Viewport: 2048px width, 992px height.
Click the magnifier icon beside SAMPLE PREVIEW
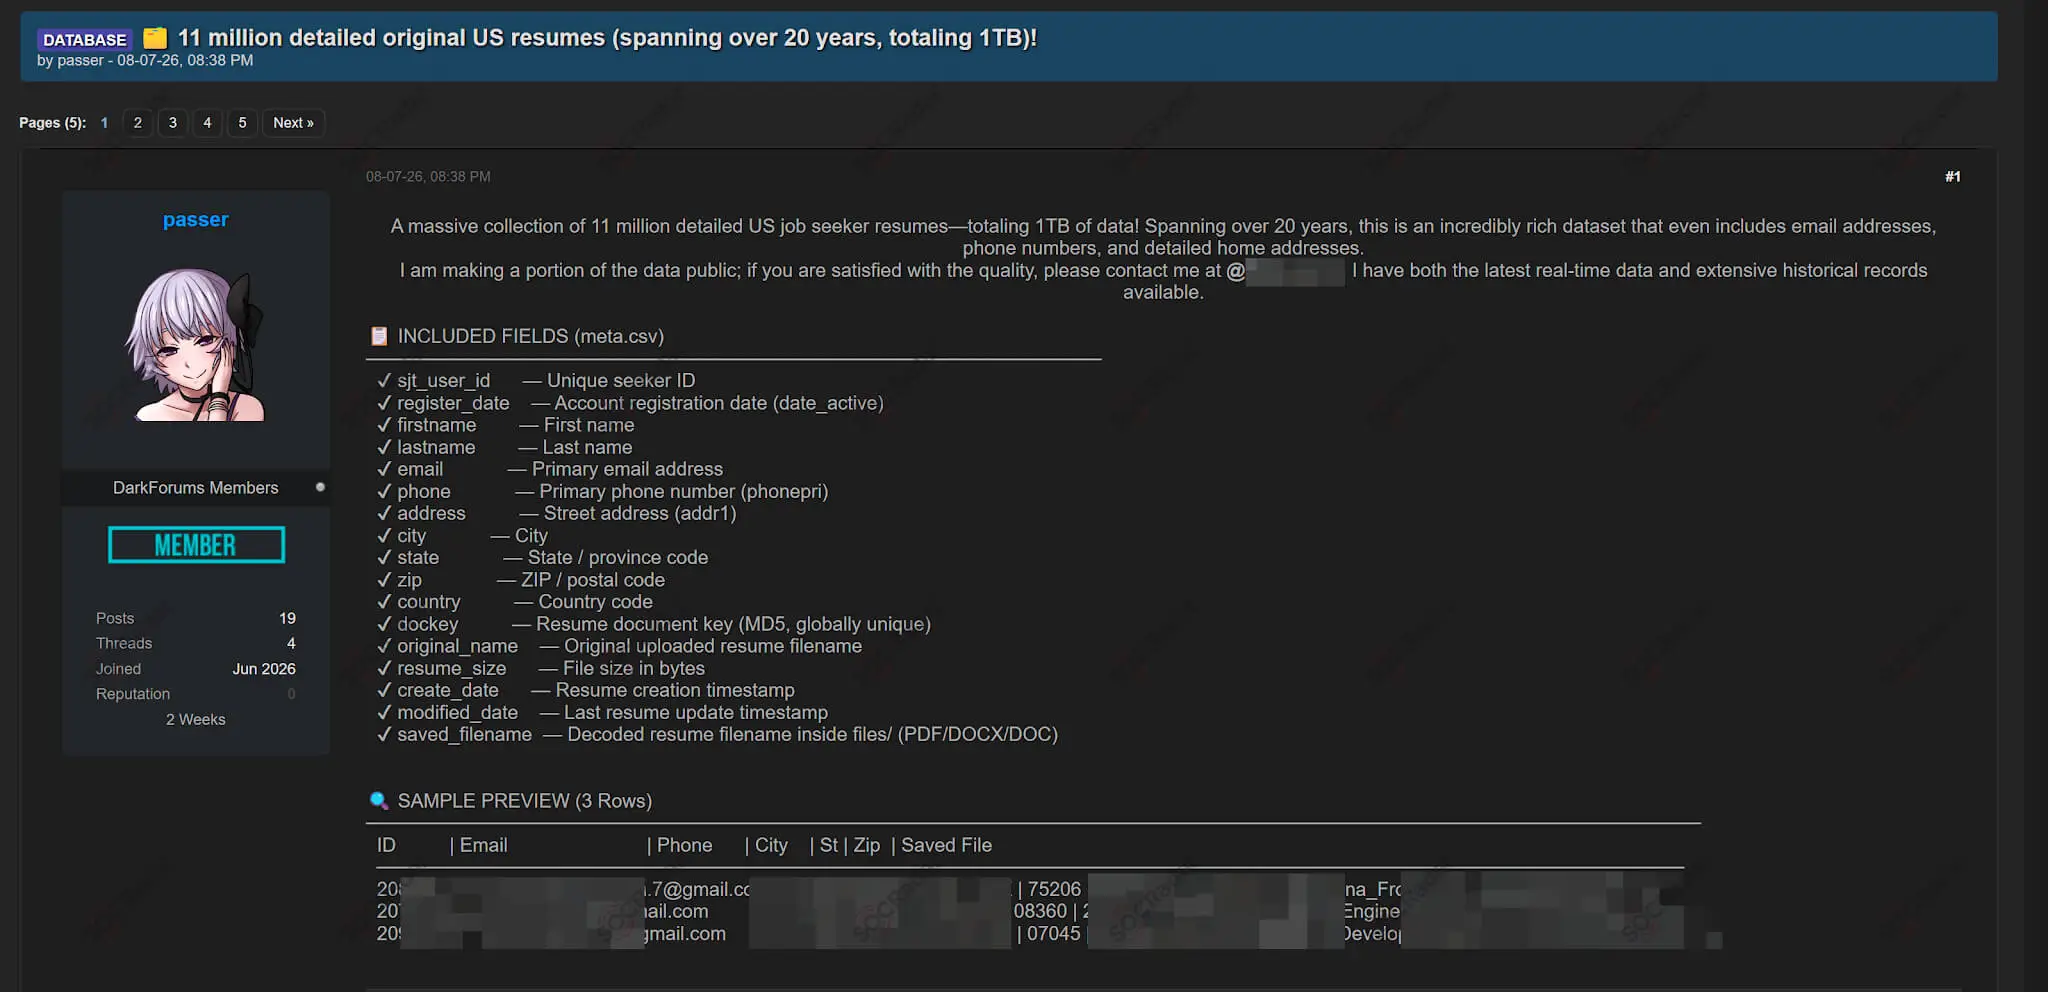coord(379,801)
